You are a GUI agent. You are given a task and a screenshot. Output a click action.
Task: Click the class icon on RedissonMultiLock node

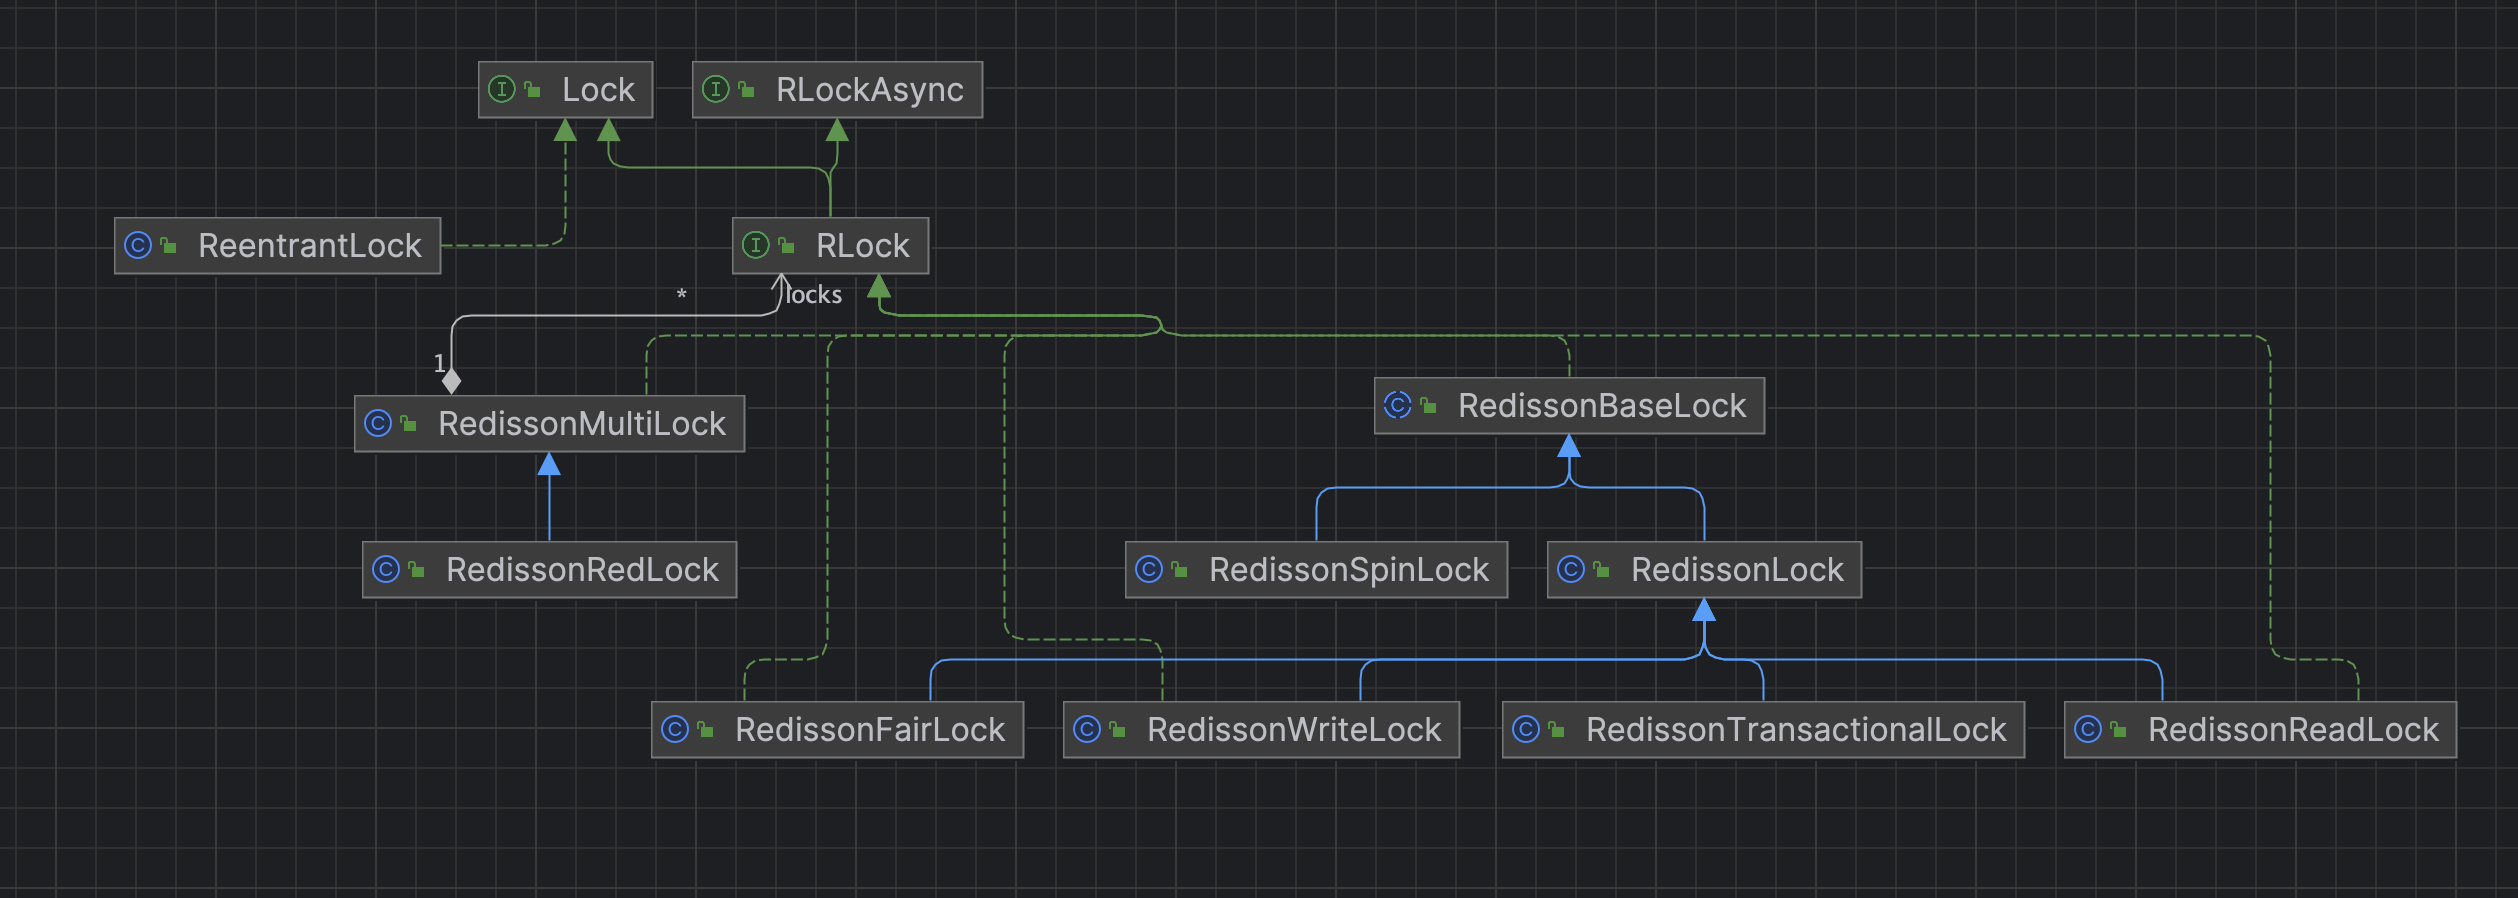[x=378, y=424]
